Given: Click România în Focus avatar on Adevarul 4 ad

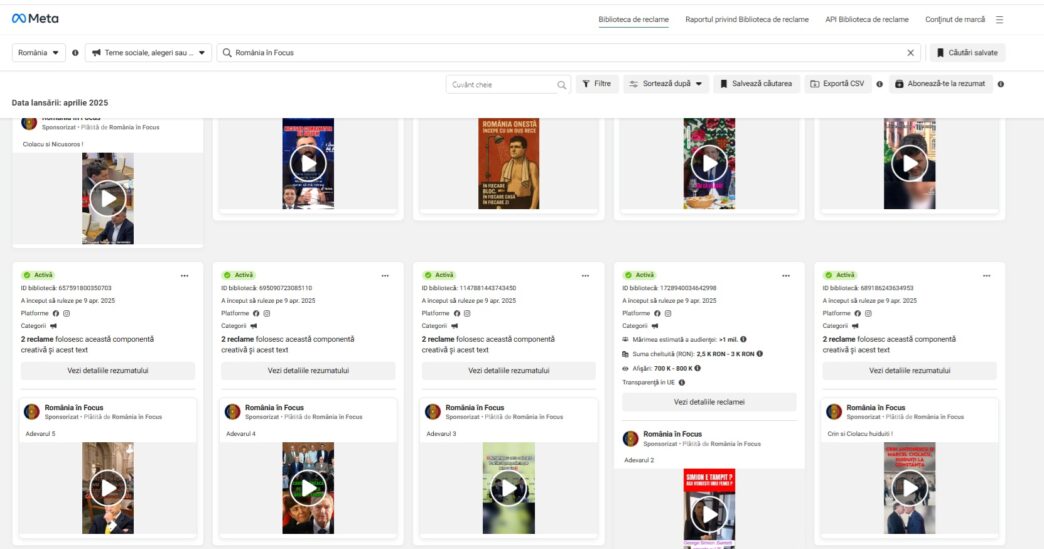Looking at the screenshot, I should pos(232,412).
